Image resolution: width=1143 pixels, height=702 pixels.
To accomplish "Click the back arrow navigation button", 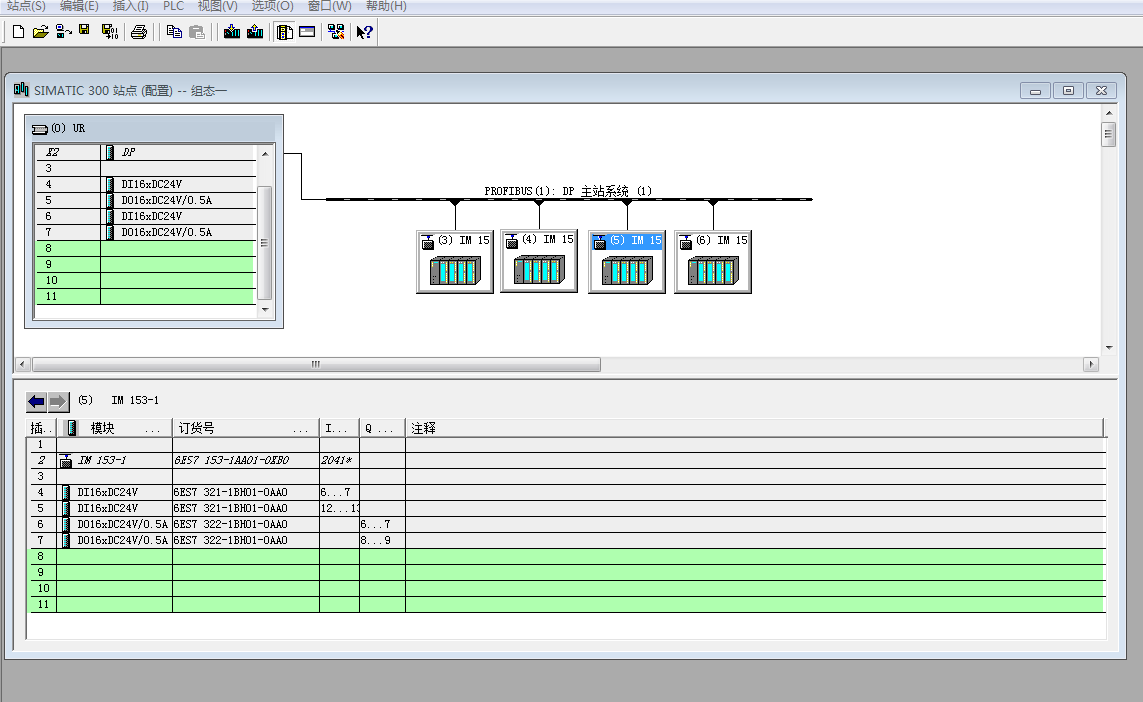I will pos(36,401).
